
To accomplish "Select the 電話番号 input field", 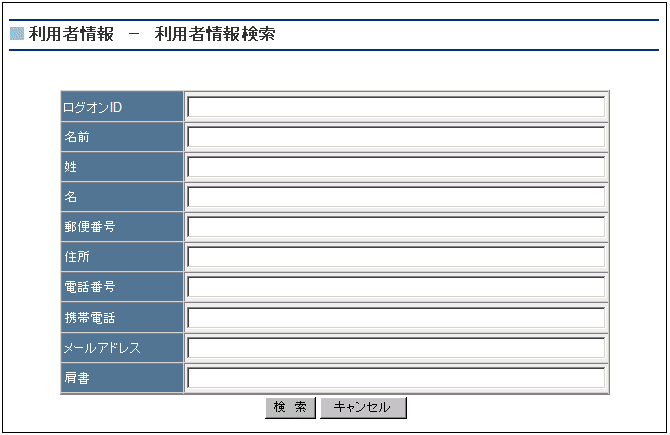I will (x=396, y=287).
